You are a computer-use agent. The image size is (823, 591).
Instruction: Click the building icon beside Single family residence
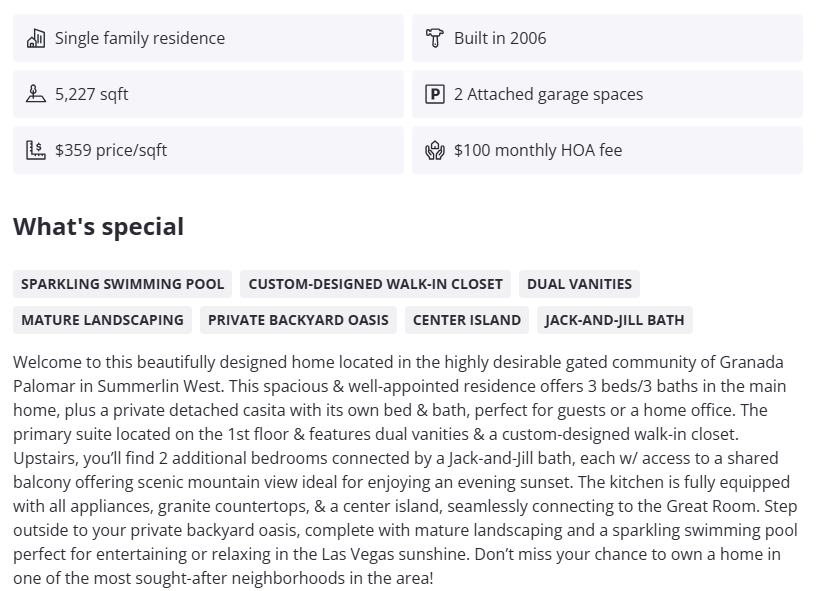(36, 39)
